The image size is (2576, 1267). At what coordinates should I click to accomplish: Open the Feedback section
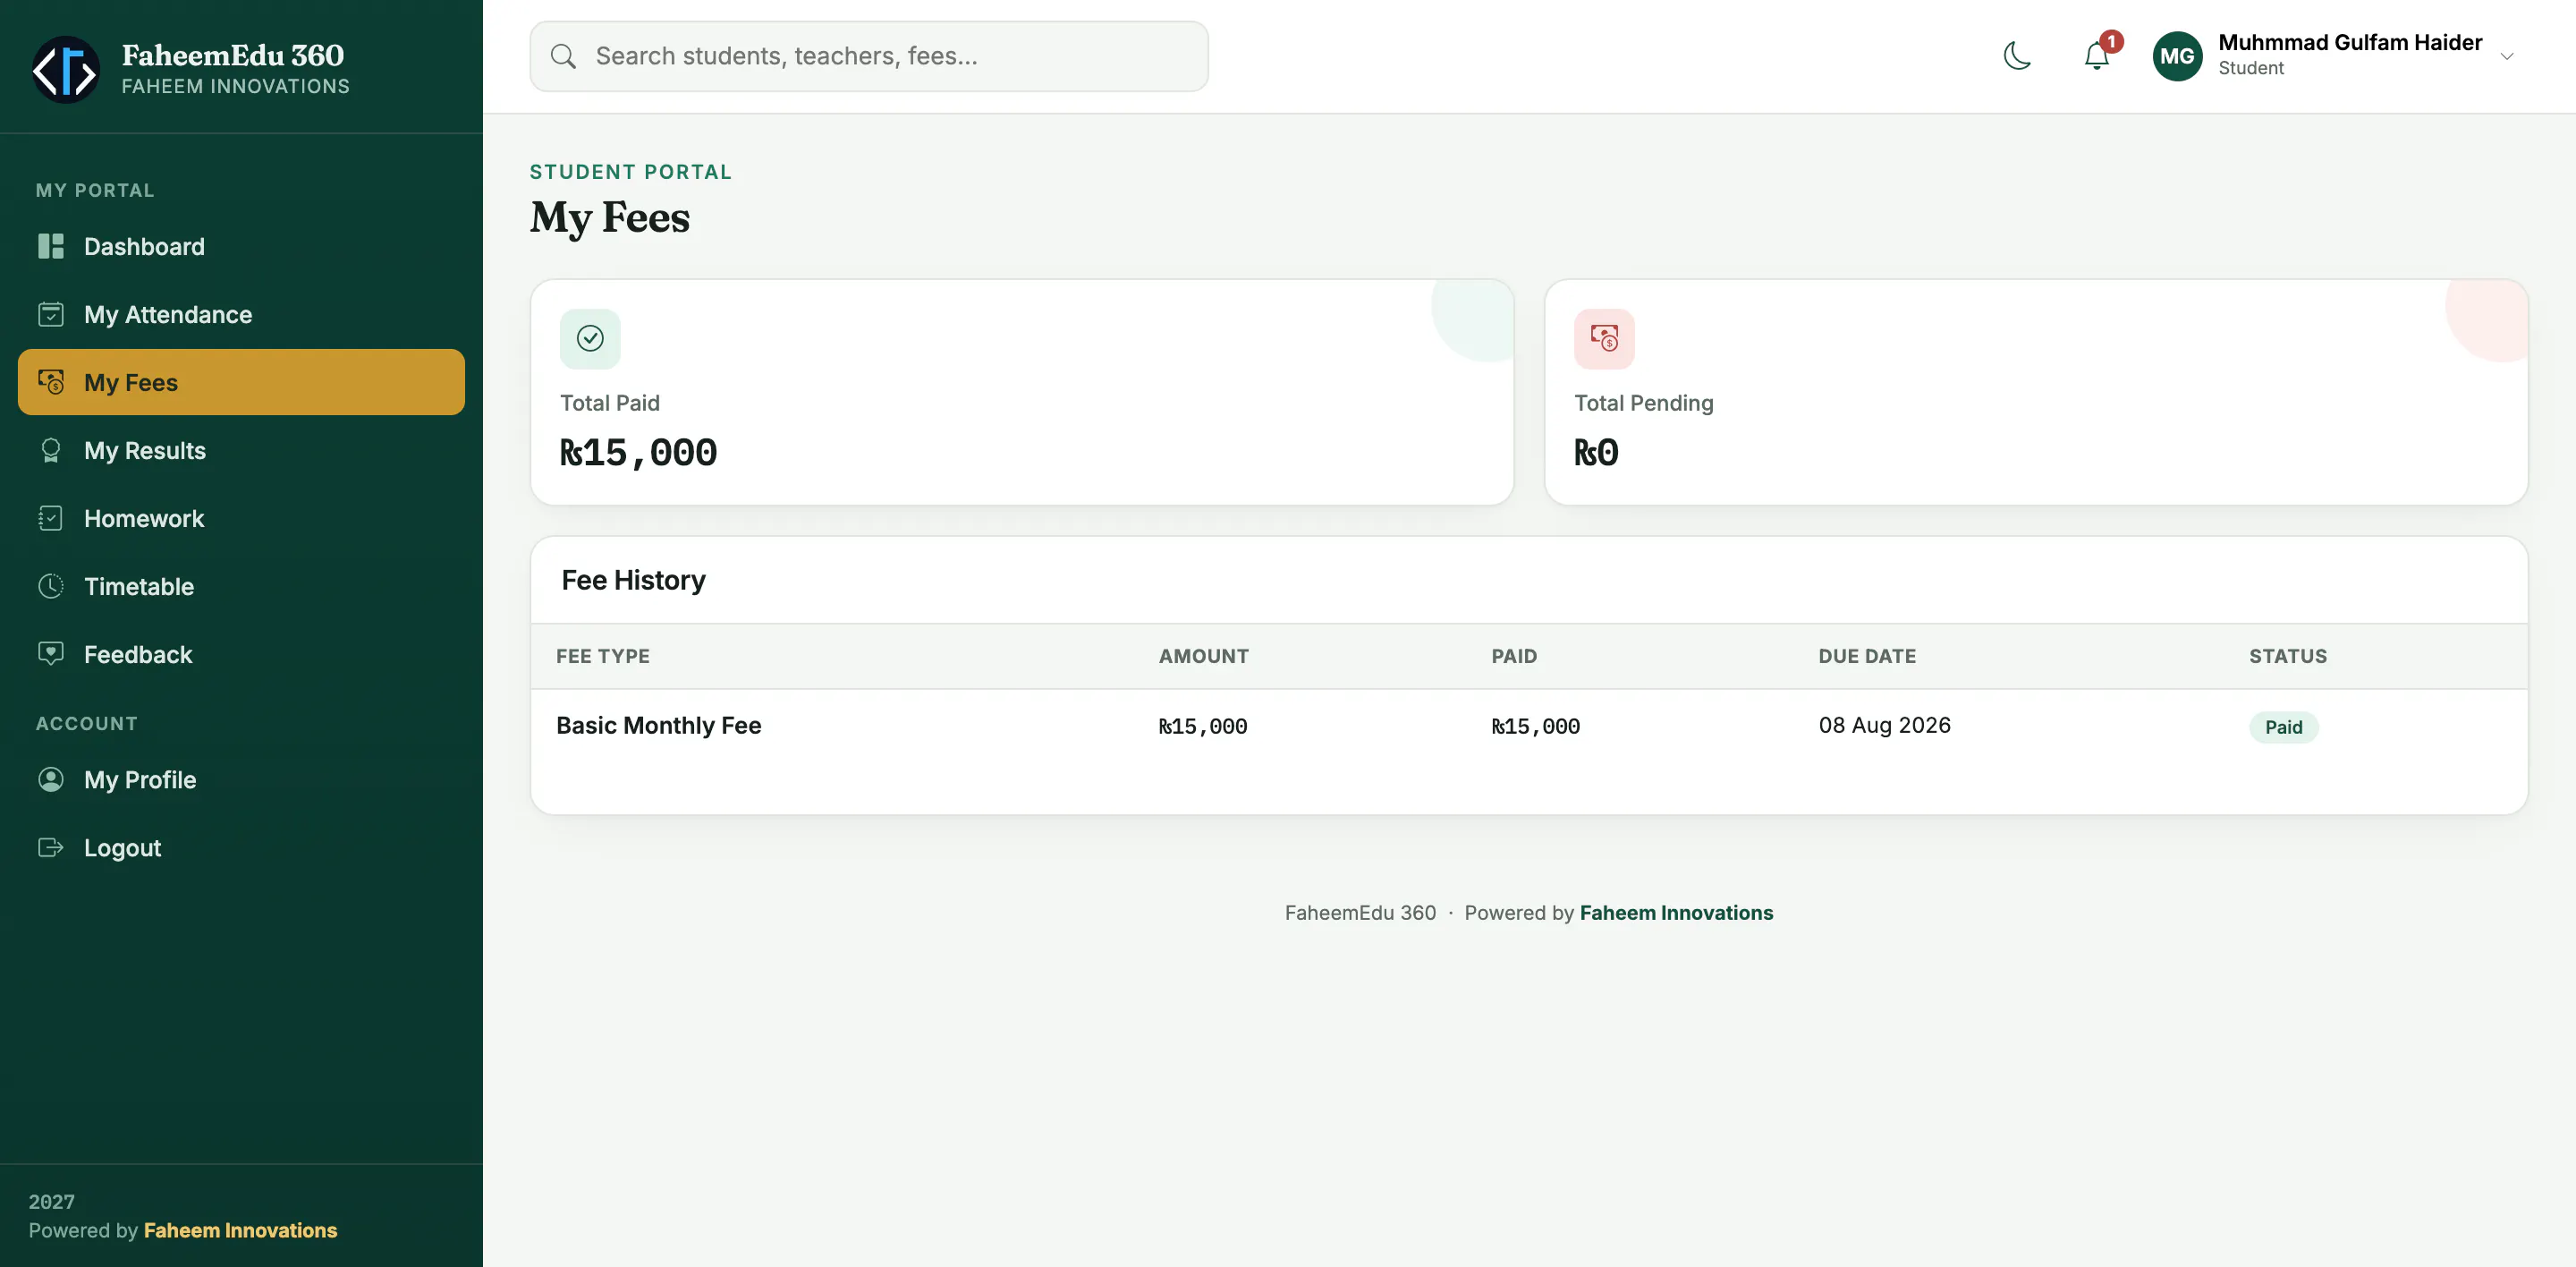pos(241,654)
